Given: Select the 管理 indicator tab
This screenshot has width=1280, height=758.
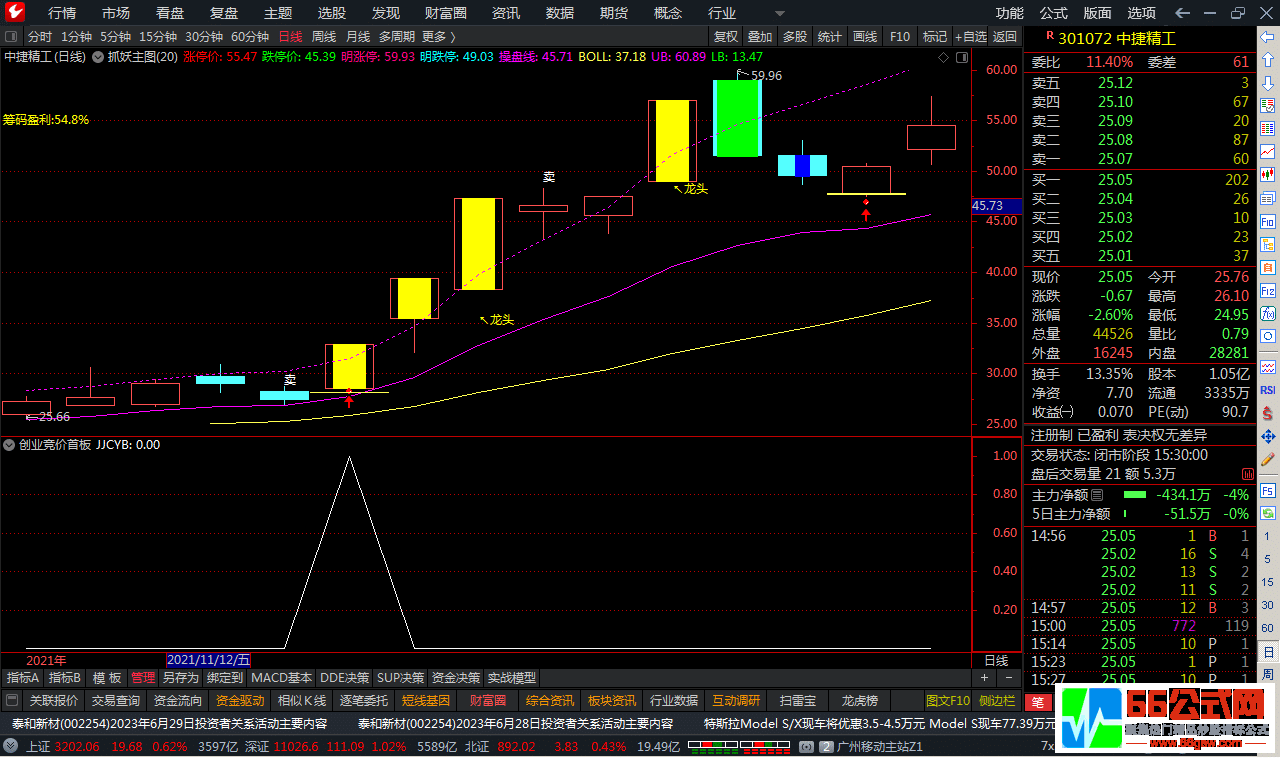Looking at the screenshot, I should (x=143, y=678).
